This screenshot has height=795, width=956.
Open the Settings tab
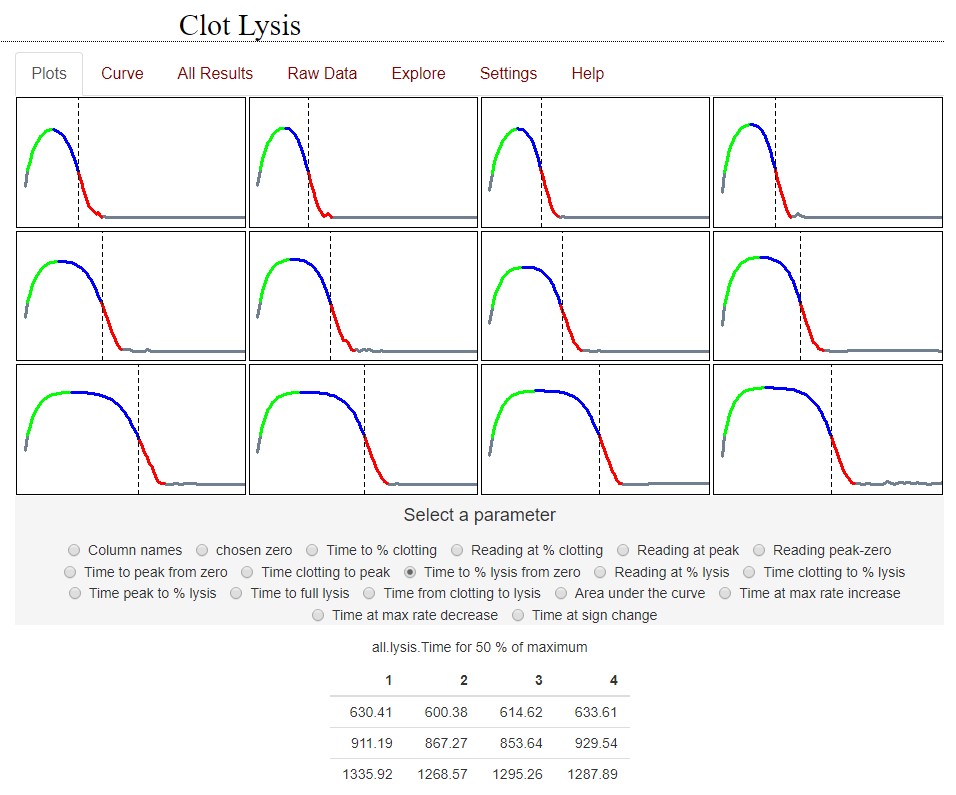(508, 74)
